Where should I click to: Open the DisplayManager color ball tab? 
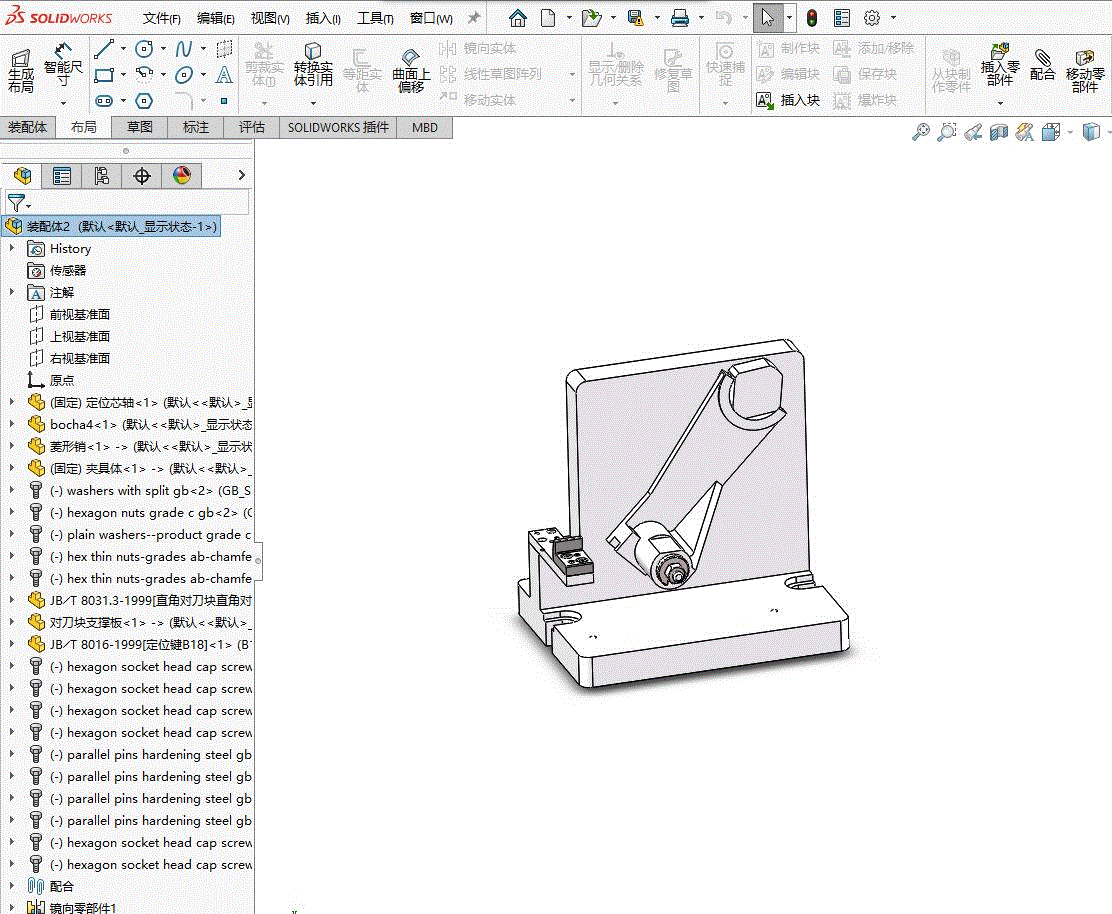(181, 176)
